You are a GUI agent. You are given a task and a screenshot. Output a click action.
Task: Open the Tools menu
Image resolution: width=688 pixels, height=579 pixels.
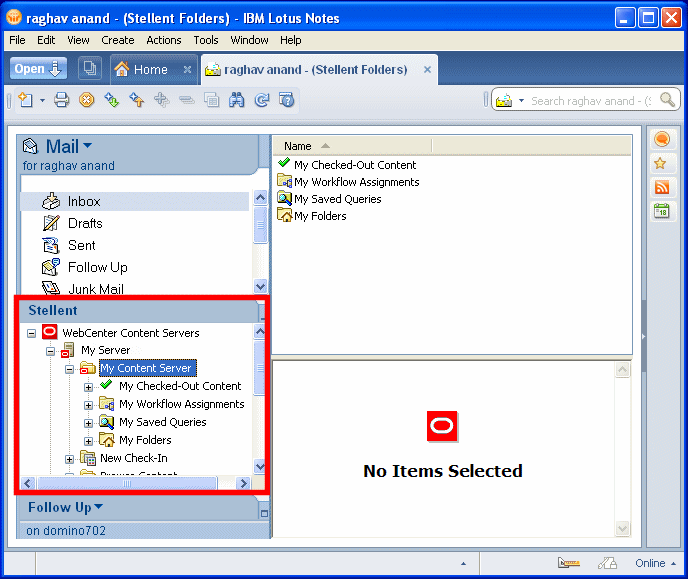coord(206,40)
